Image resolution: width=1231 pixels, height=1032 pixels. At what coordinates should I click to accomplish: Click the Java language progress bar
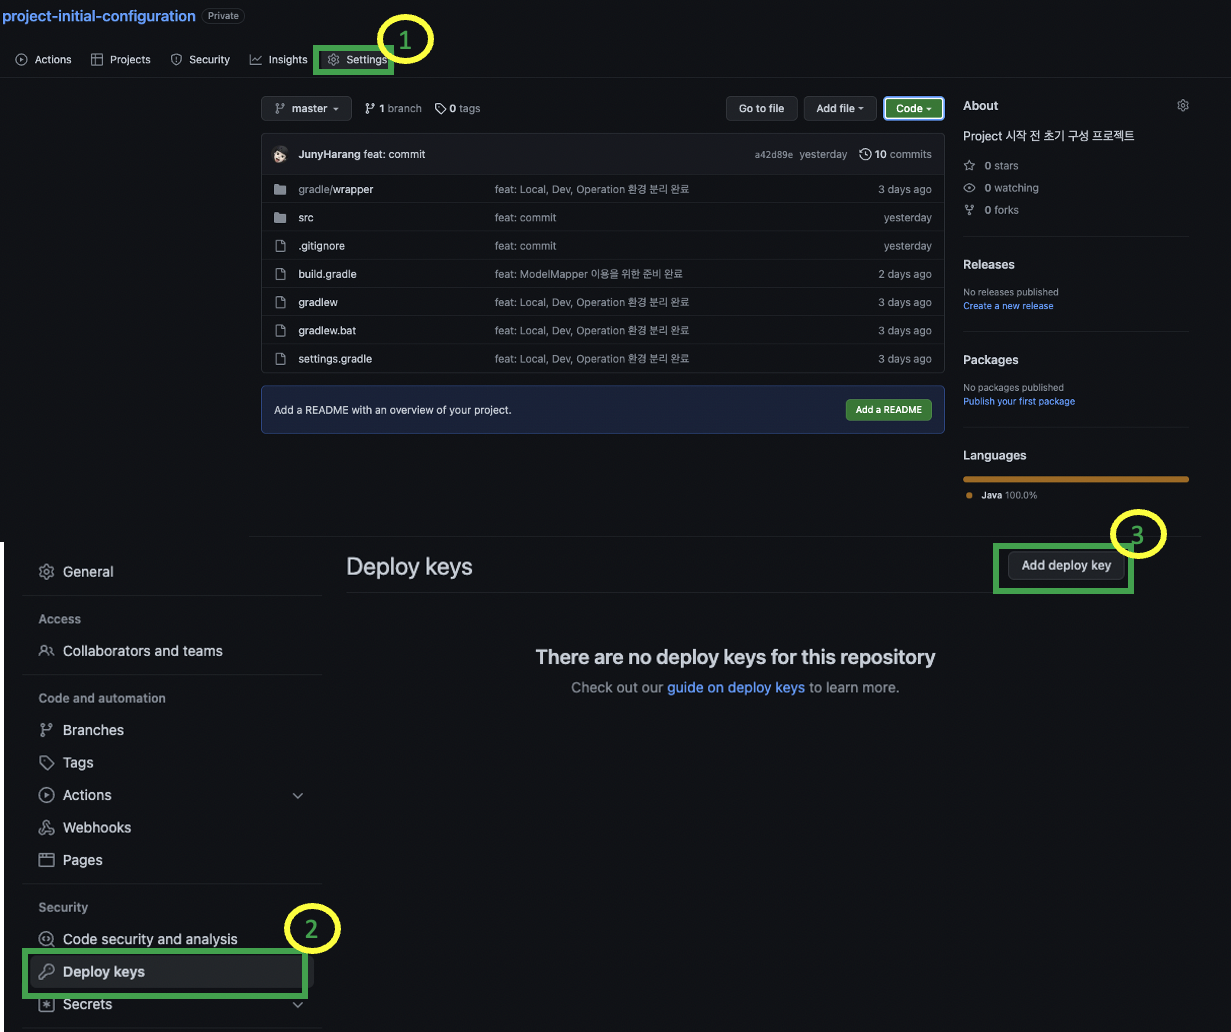click(x=1076, y=479)
